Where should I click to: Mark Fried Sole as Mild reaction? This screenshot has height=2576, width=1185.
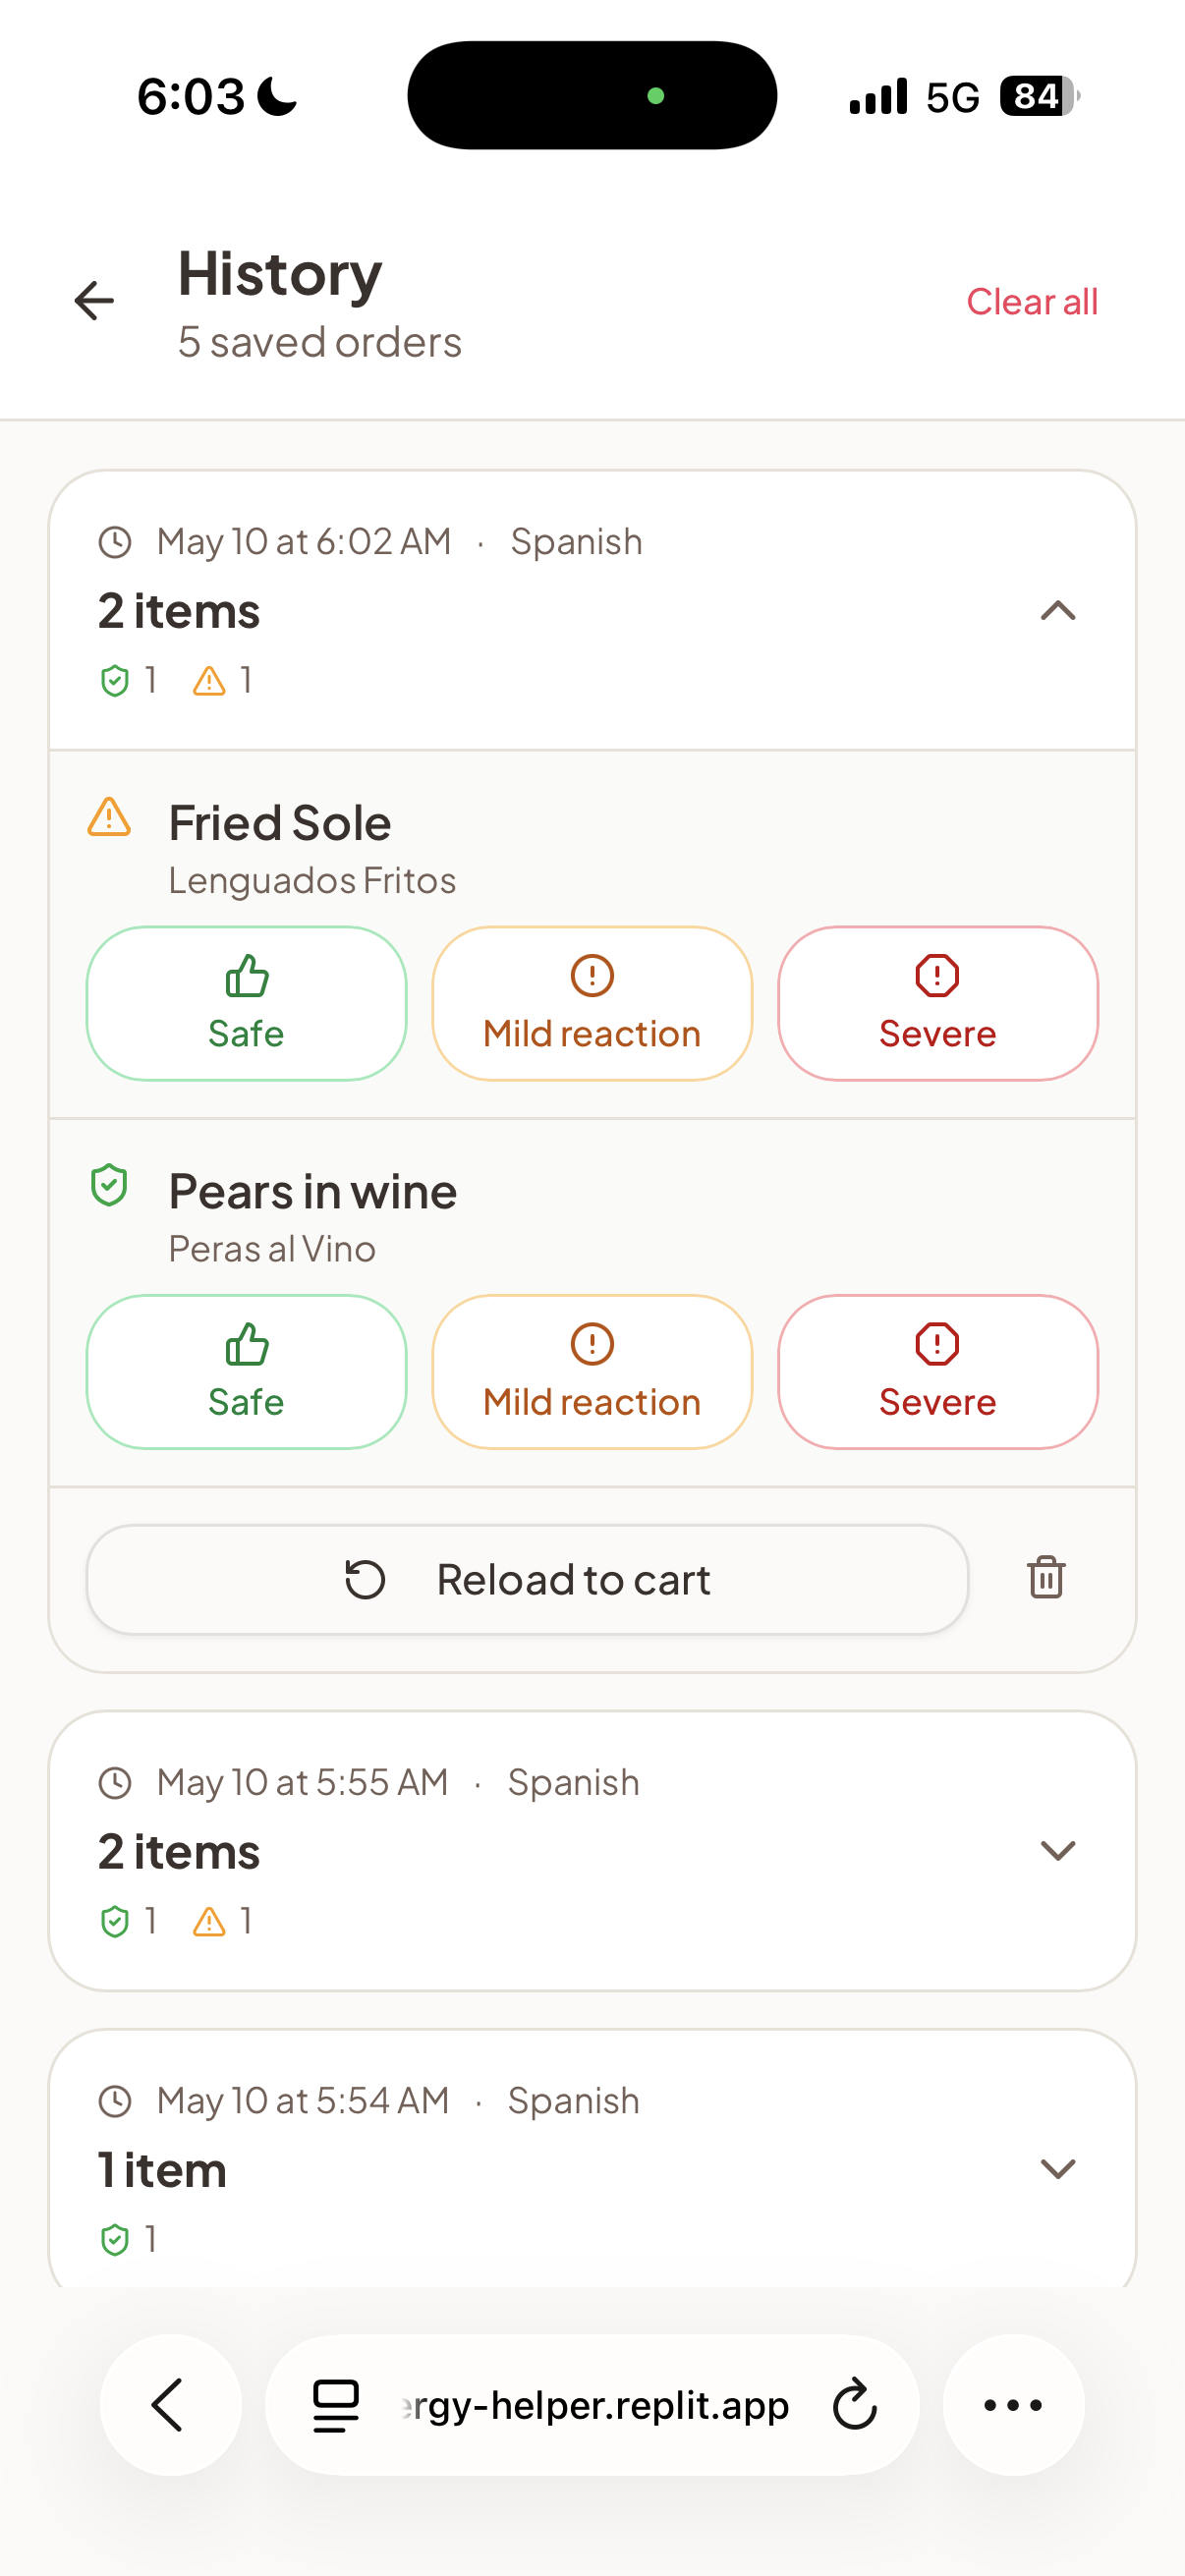pyautogui.click(x=592, y=1003)
